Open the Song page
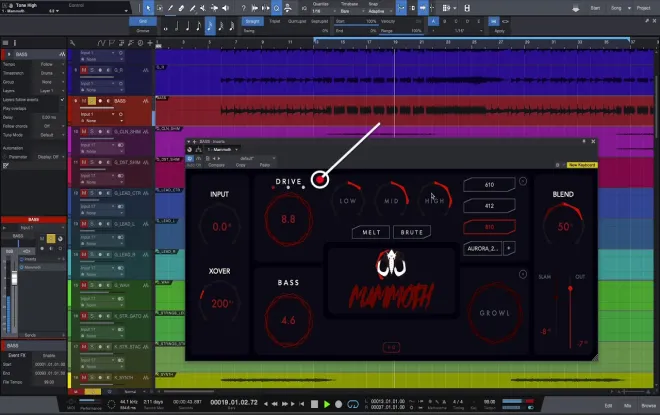This screenshot has height=415, width=660. pyautogui.click(x=616, y=8)
